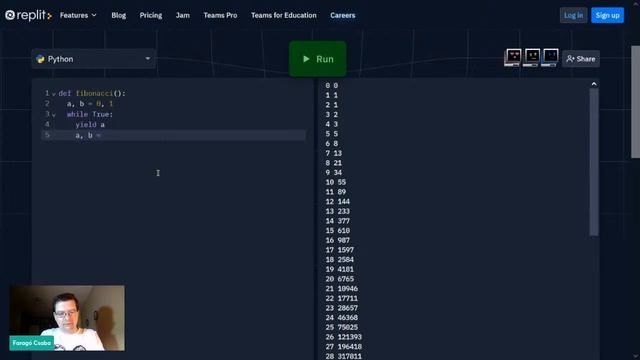The height and width of the screenshot is (360, 640).
Task: Open Teams for Education page
Action: pos(284,15)
